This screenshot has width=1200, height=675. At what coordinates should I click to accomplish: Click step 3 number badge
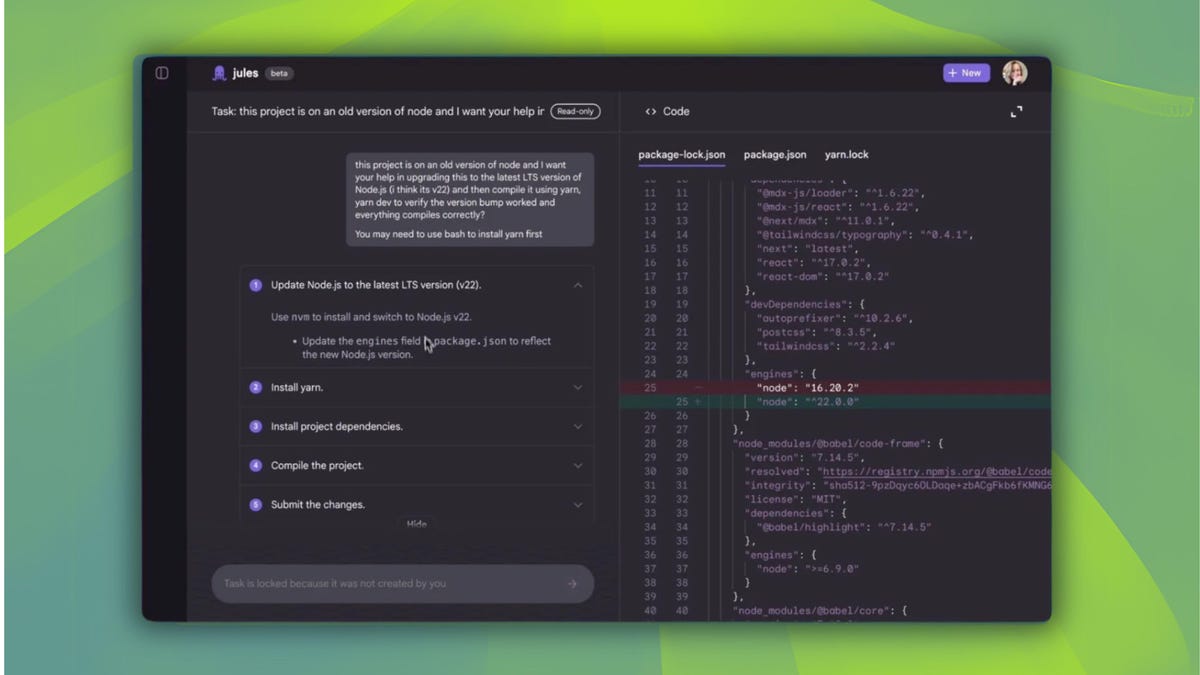coord(255,426)
